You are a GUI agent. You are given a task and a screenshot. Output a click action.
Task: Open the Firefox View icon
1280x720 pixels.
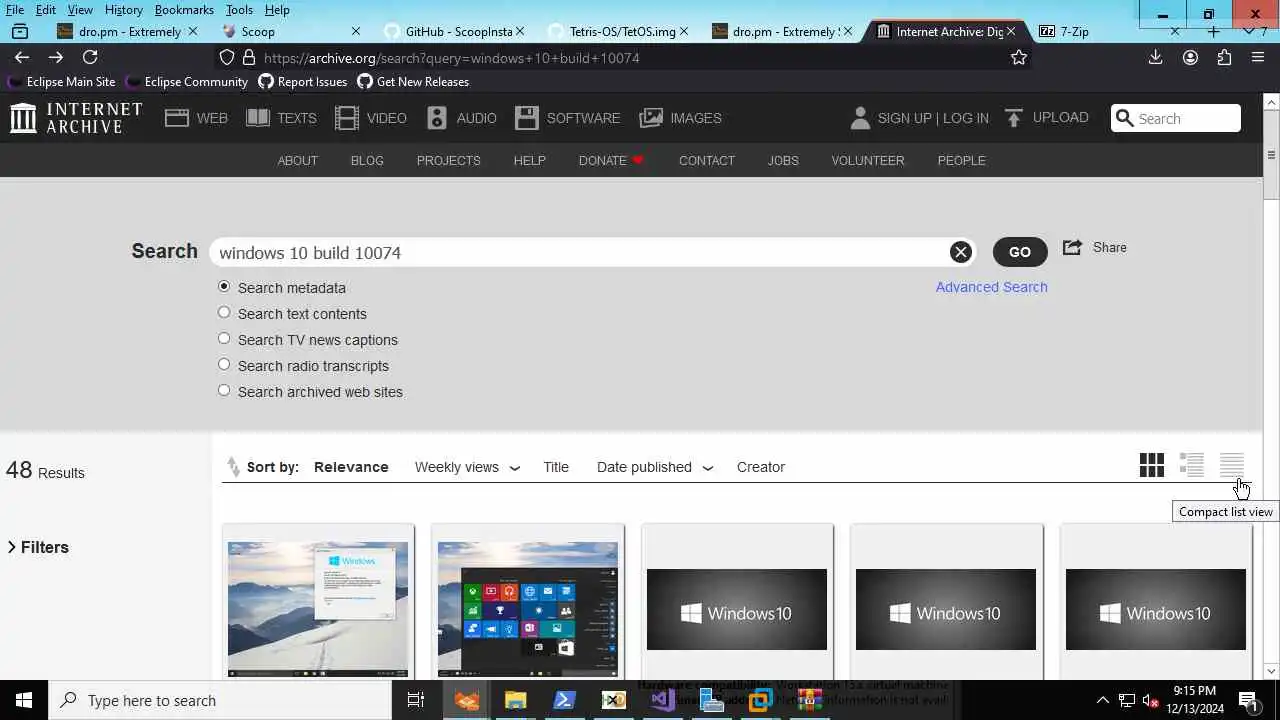click(x=19, y=31)
